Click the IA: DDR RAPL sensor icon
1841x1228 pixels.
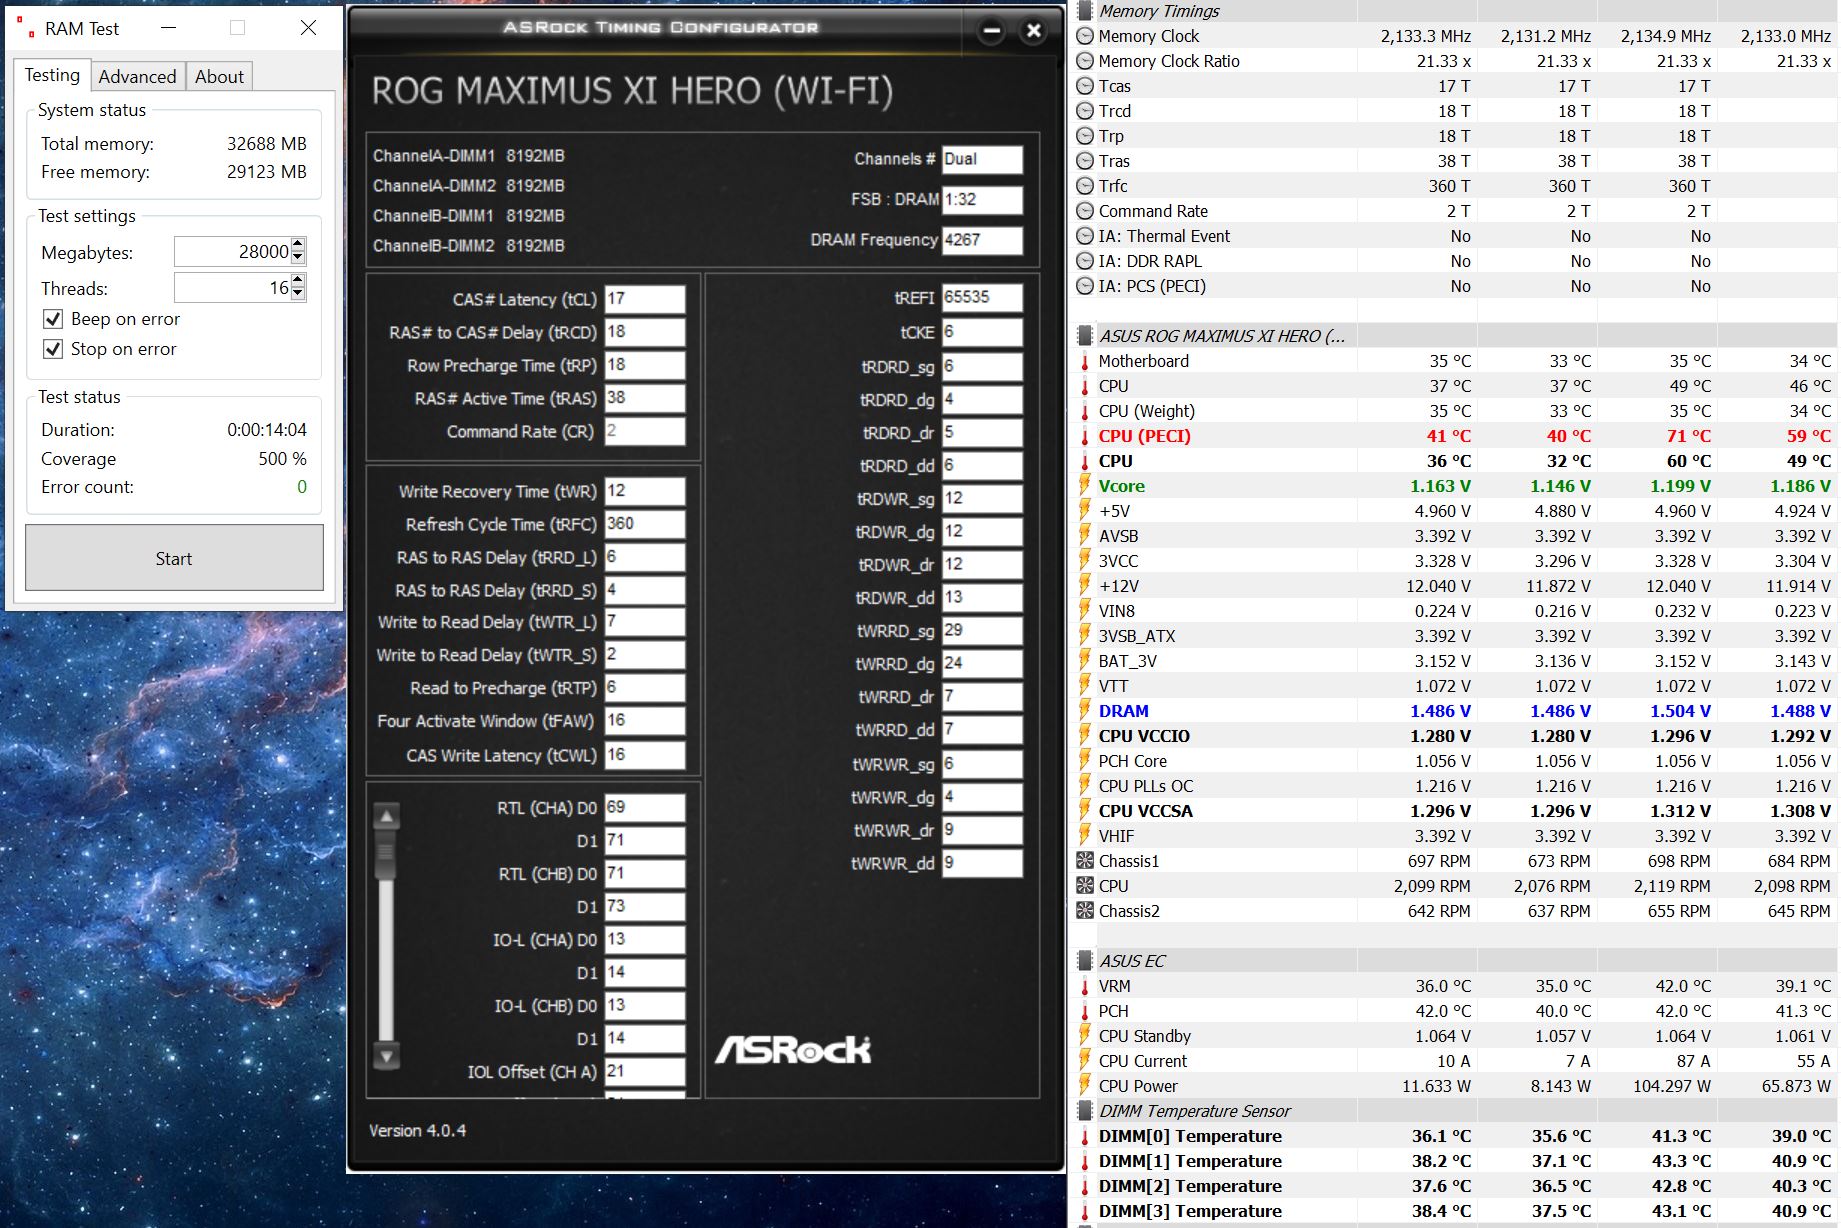[x=1084, y=261]
